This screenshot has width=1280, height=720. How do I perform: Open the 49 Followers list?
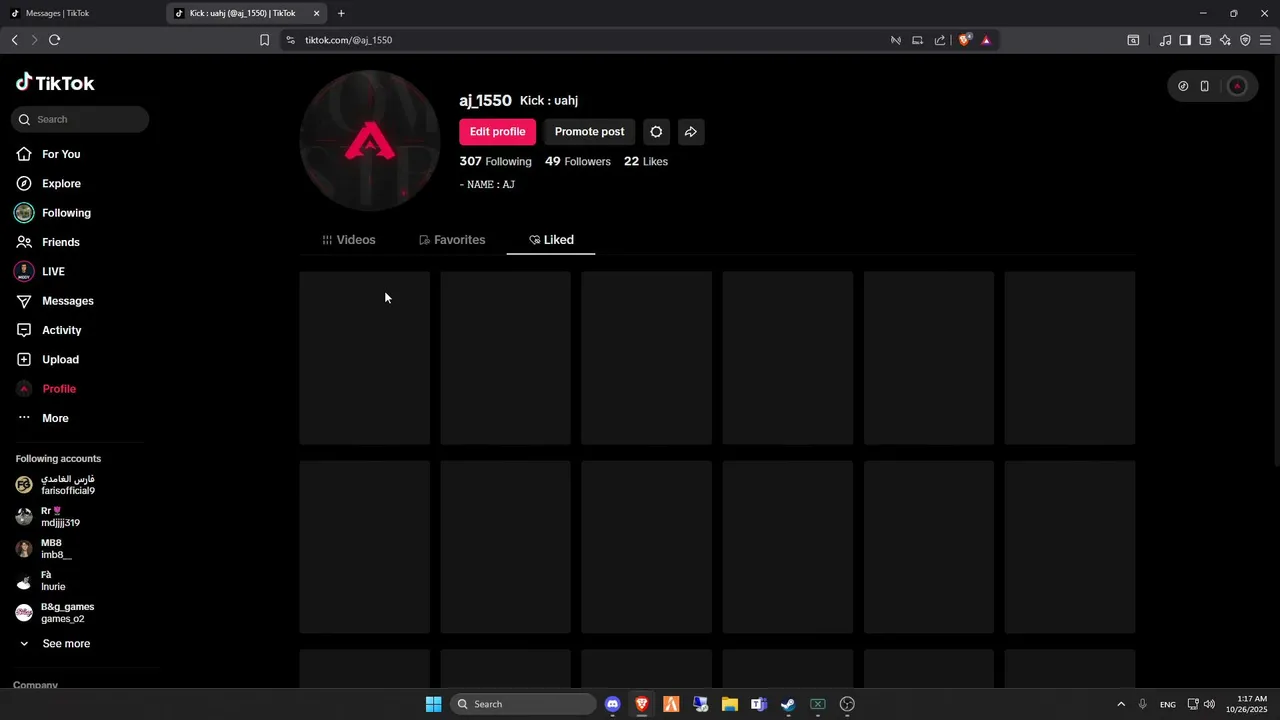coord(577,161)
